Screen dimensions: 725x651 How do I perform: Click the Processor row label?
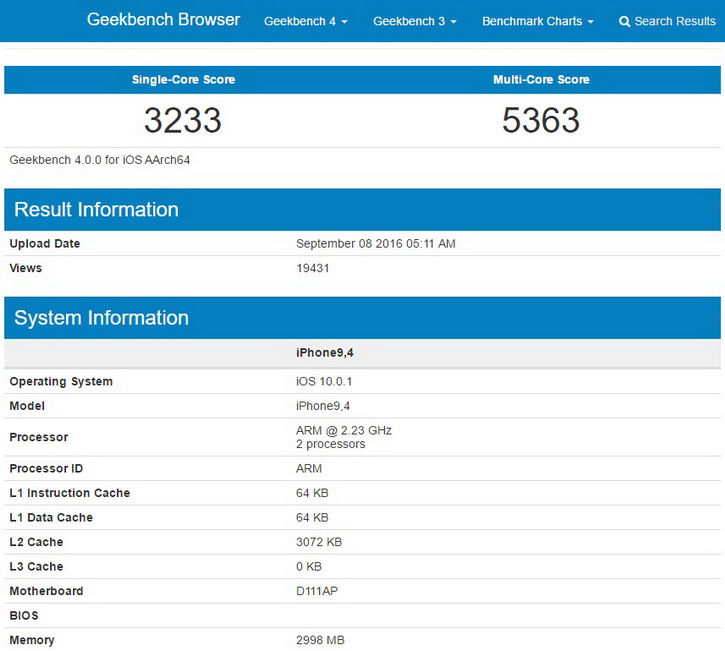tap(39, 437)
